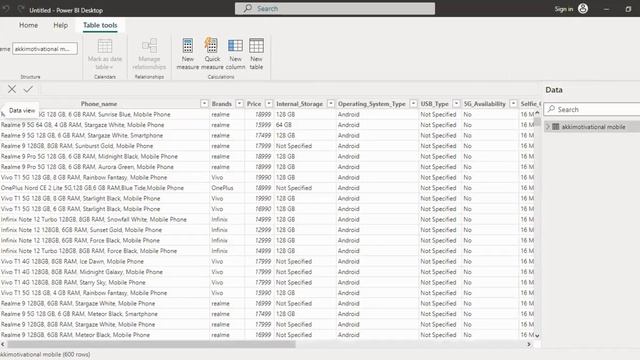Select the Internal_Storage column header
The image size is (640, 360).
299,104
